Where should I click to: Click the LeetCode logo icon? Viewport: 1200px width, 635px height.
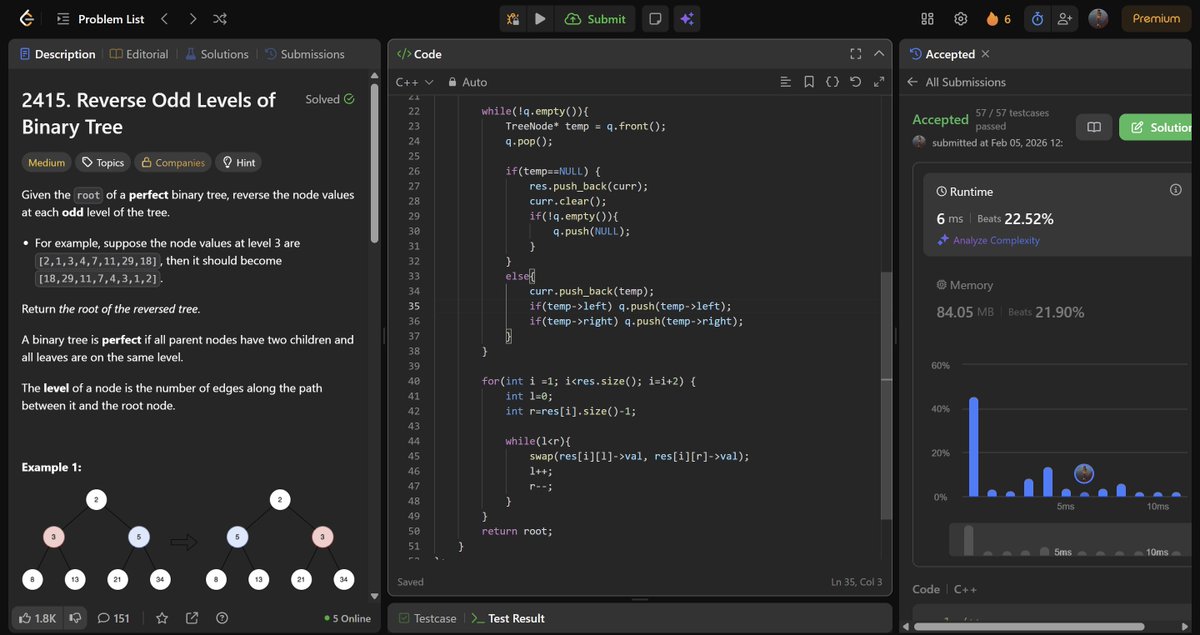coord(25,18)
